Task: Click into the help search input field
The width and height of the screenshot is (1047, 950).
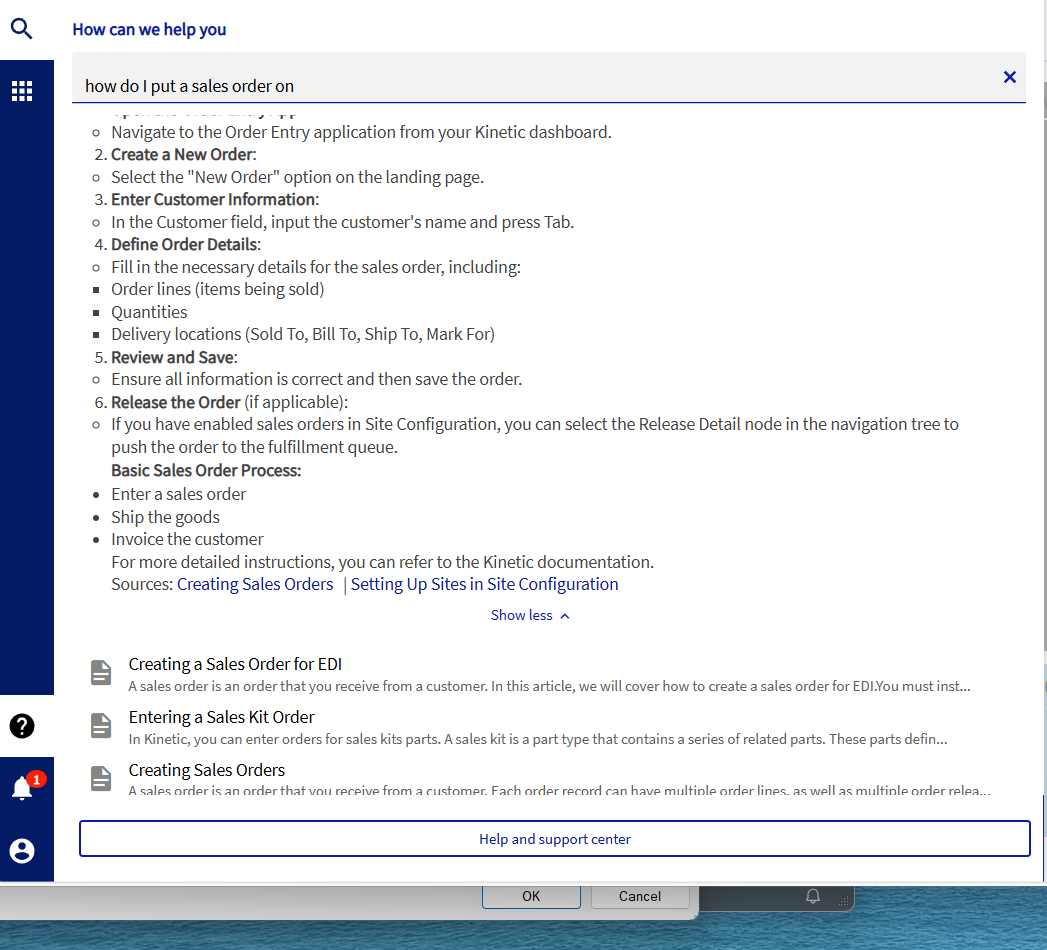Action: (530, 86)
